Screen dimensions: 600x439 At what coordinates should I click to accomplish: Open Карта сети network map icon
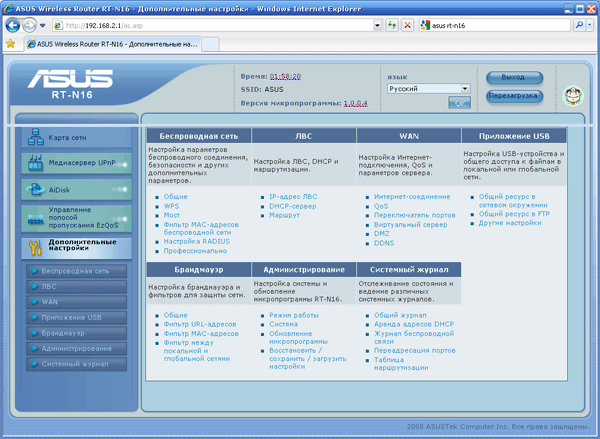click(33, 137)
